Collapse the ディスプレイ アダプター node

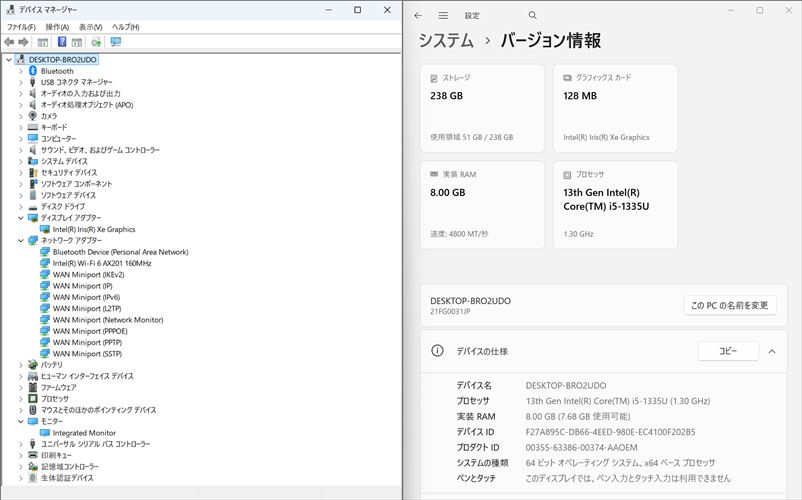pos(20,218)
